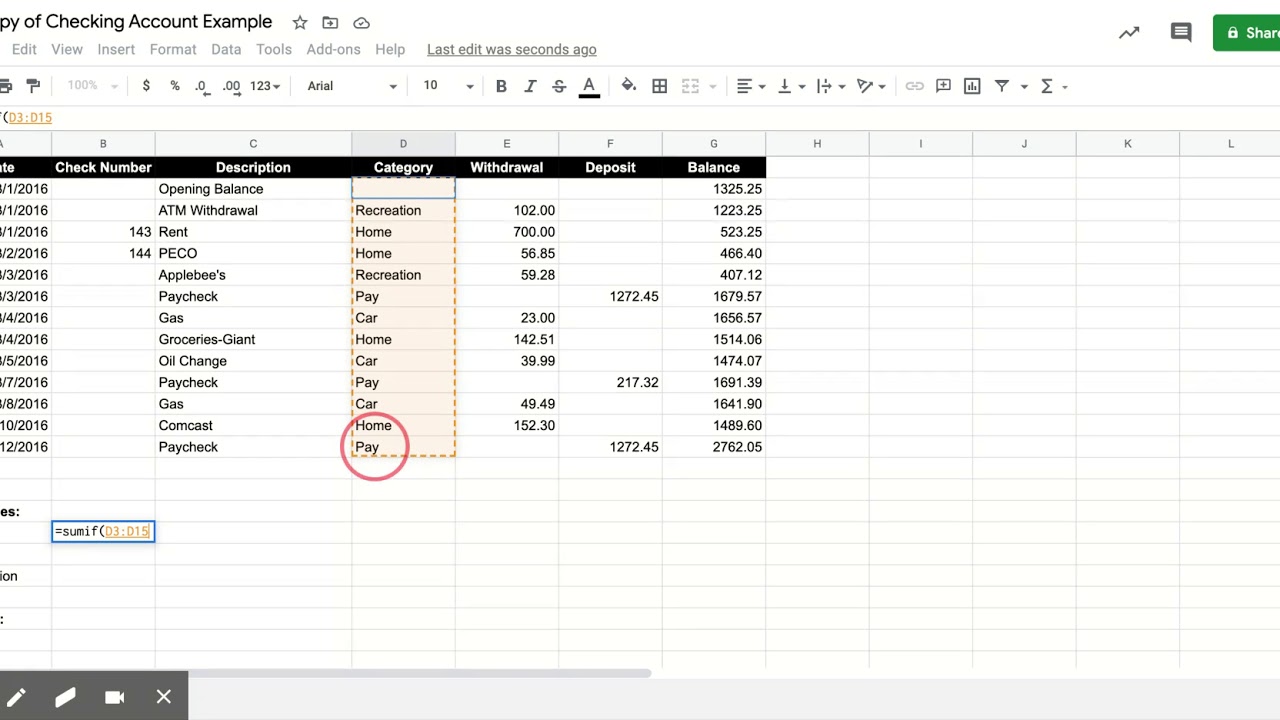Format as percent
Image resolution: width=1280 pixels, height=720 pixels.
click(175, 86)
